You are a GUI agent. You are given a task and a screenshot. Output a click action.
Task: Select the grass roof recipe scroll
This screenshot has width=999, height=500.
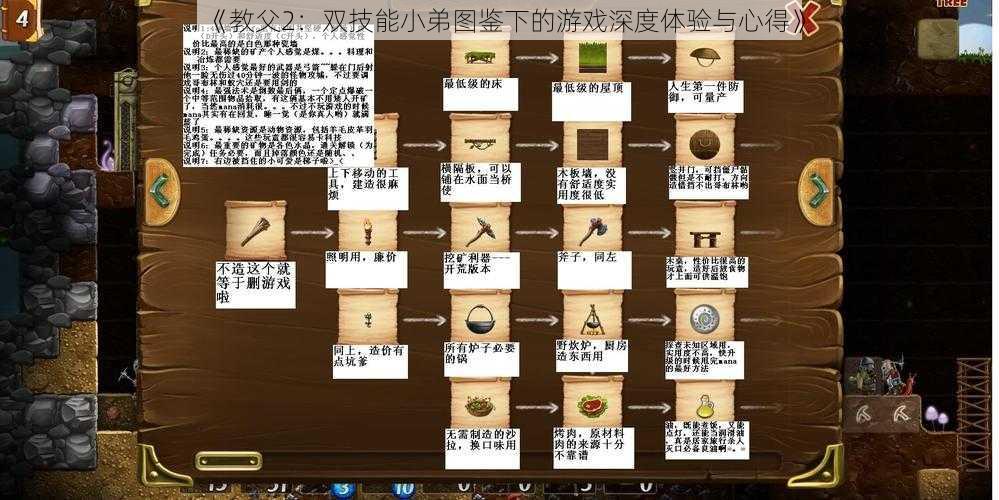tap(593, 55)
